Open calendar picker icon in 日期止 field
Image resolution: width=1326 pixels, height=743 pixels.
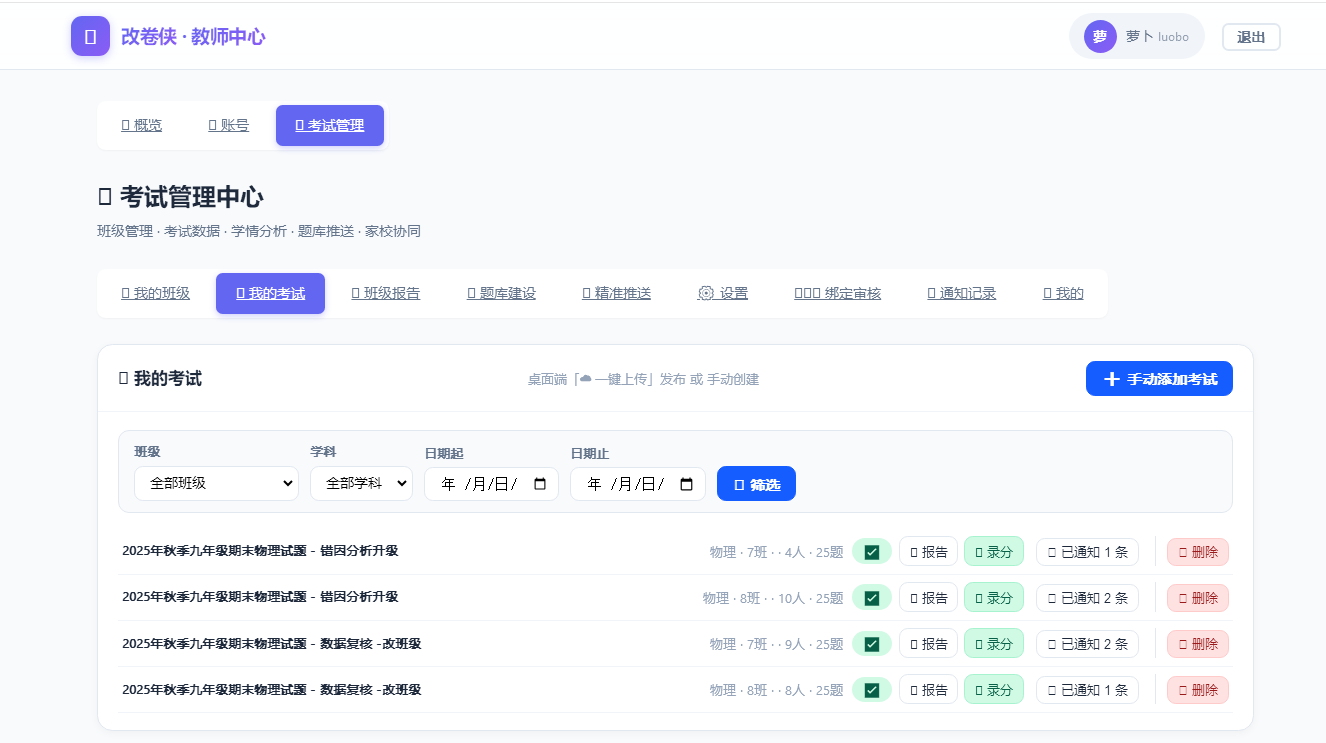coord(687,484)
